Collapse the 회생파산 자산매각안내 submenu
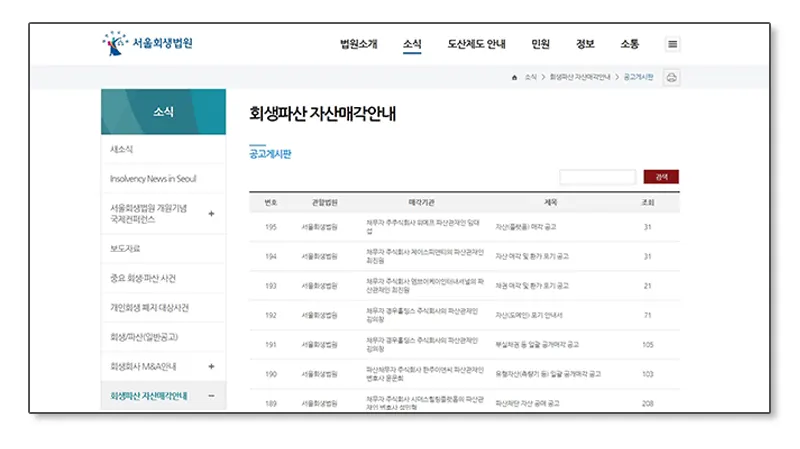The image size is (800, 449). coord(211,396)
